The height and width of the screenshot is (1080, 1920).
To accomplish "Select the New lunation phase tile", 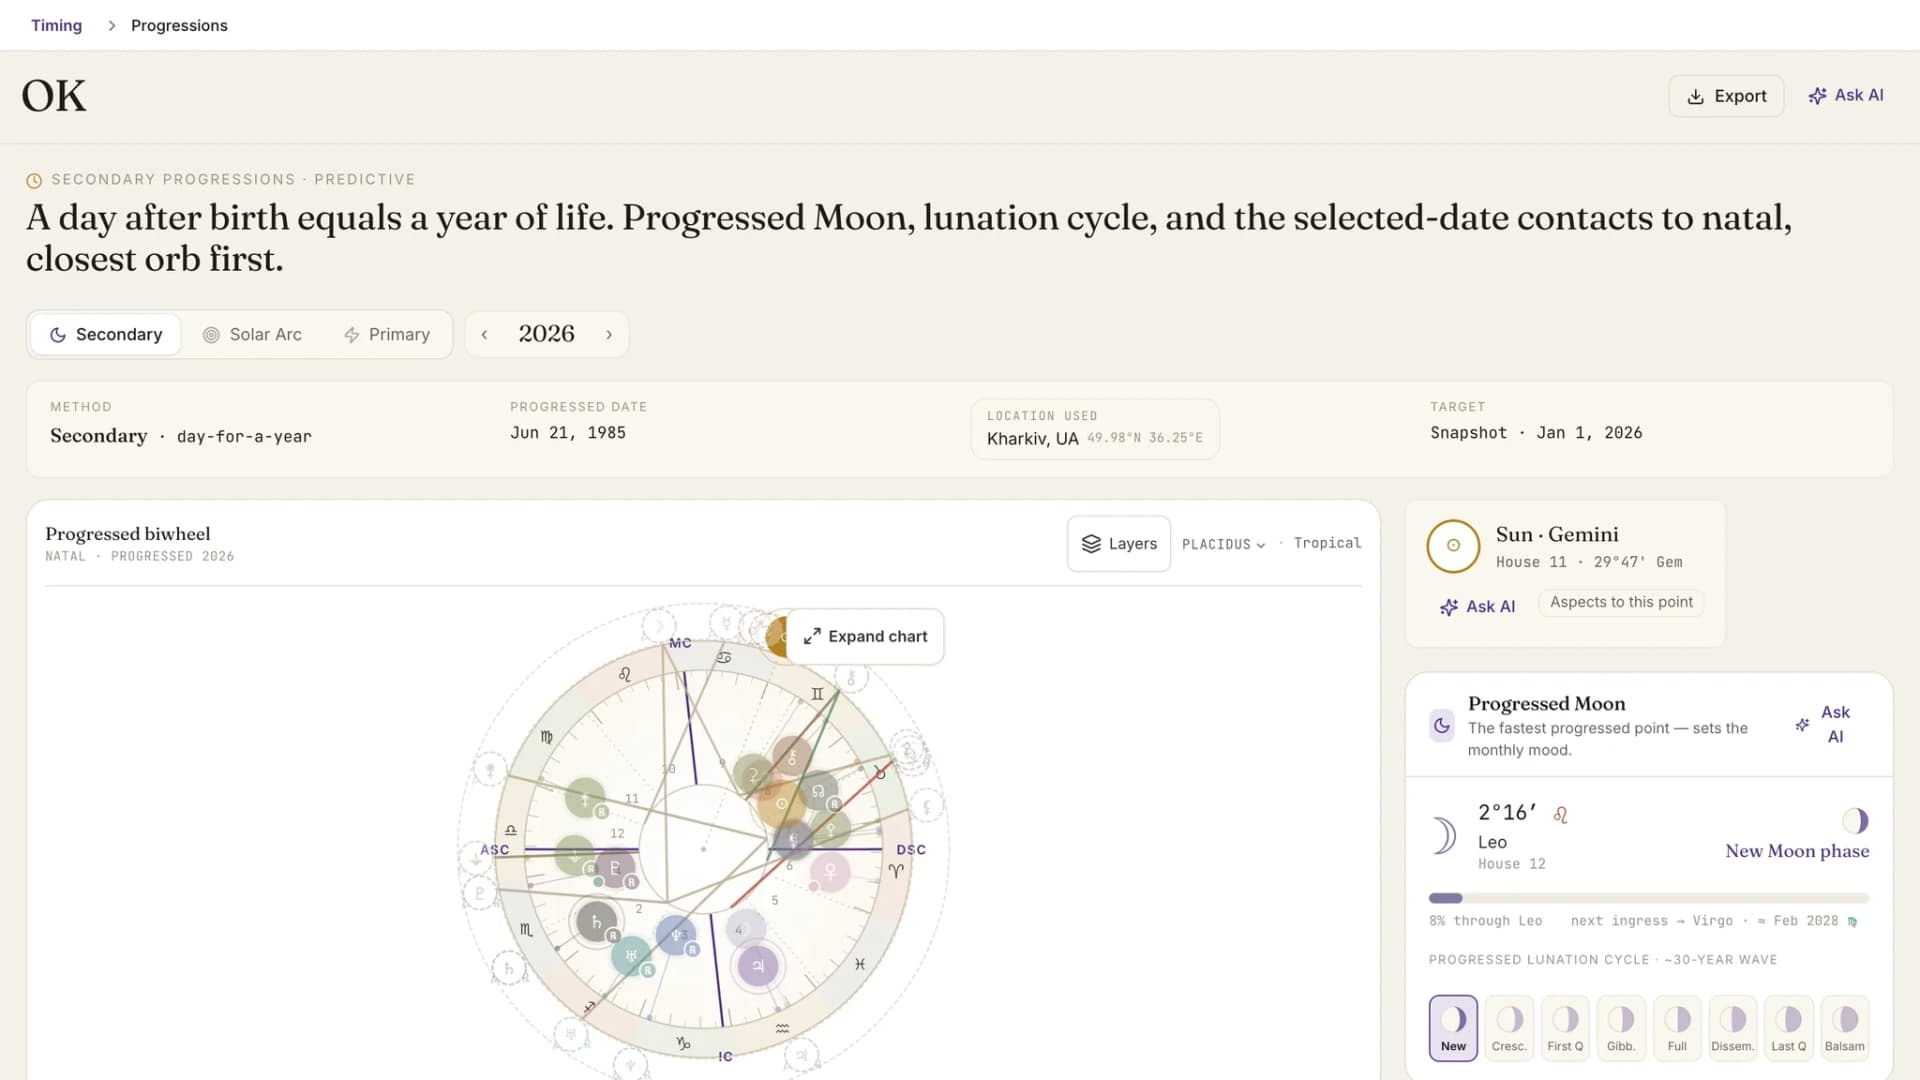I will (x=1453, y=1028).
